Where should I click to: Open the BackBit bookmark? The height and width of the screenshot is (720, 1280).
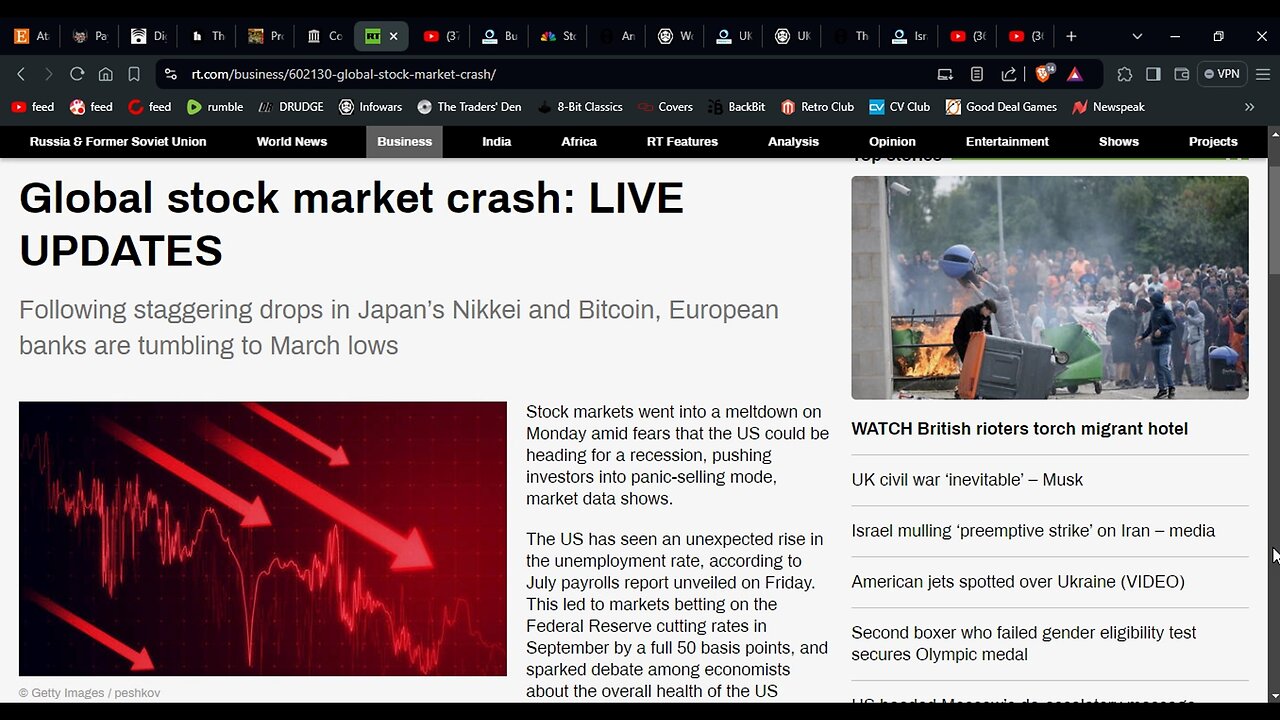[x=737, y=107]
